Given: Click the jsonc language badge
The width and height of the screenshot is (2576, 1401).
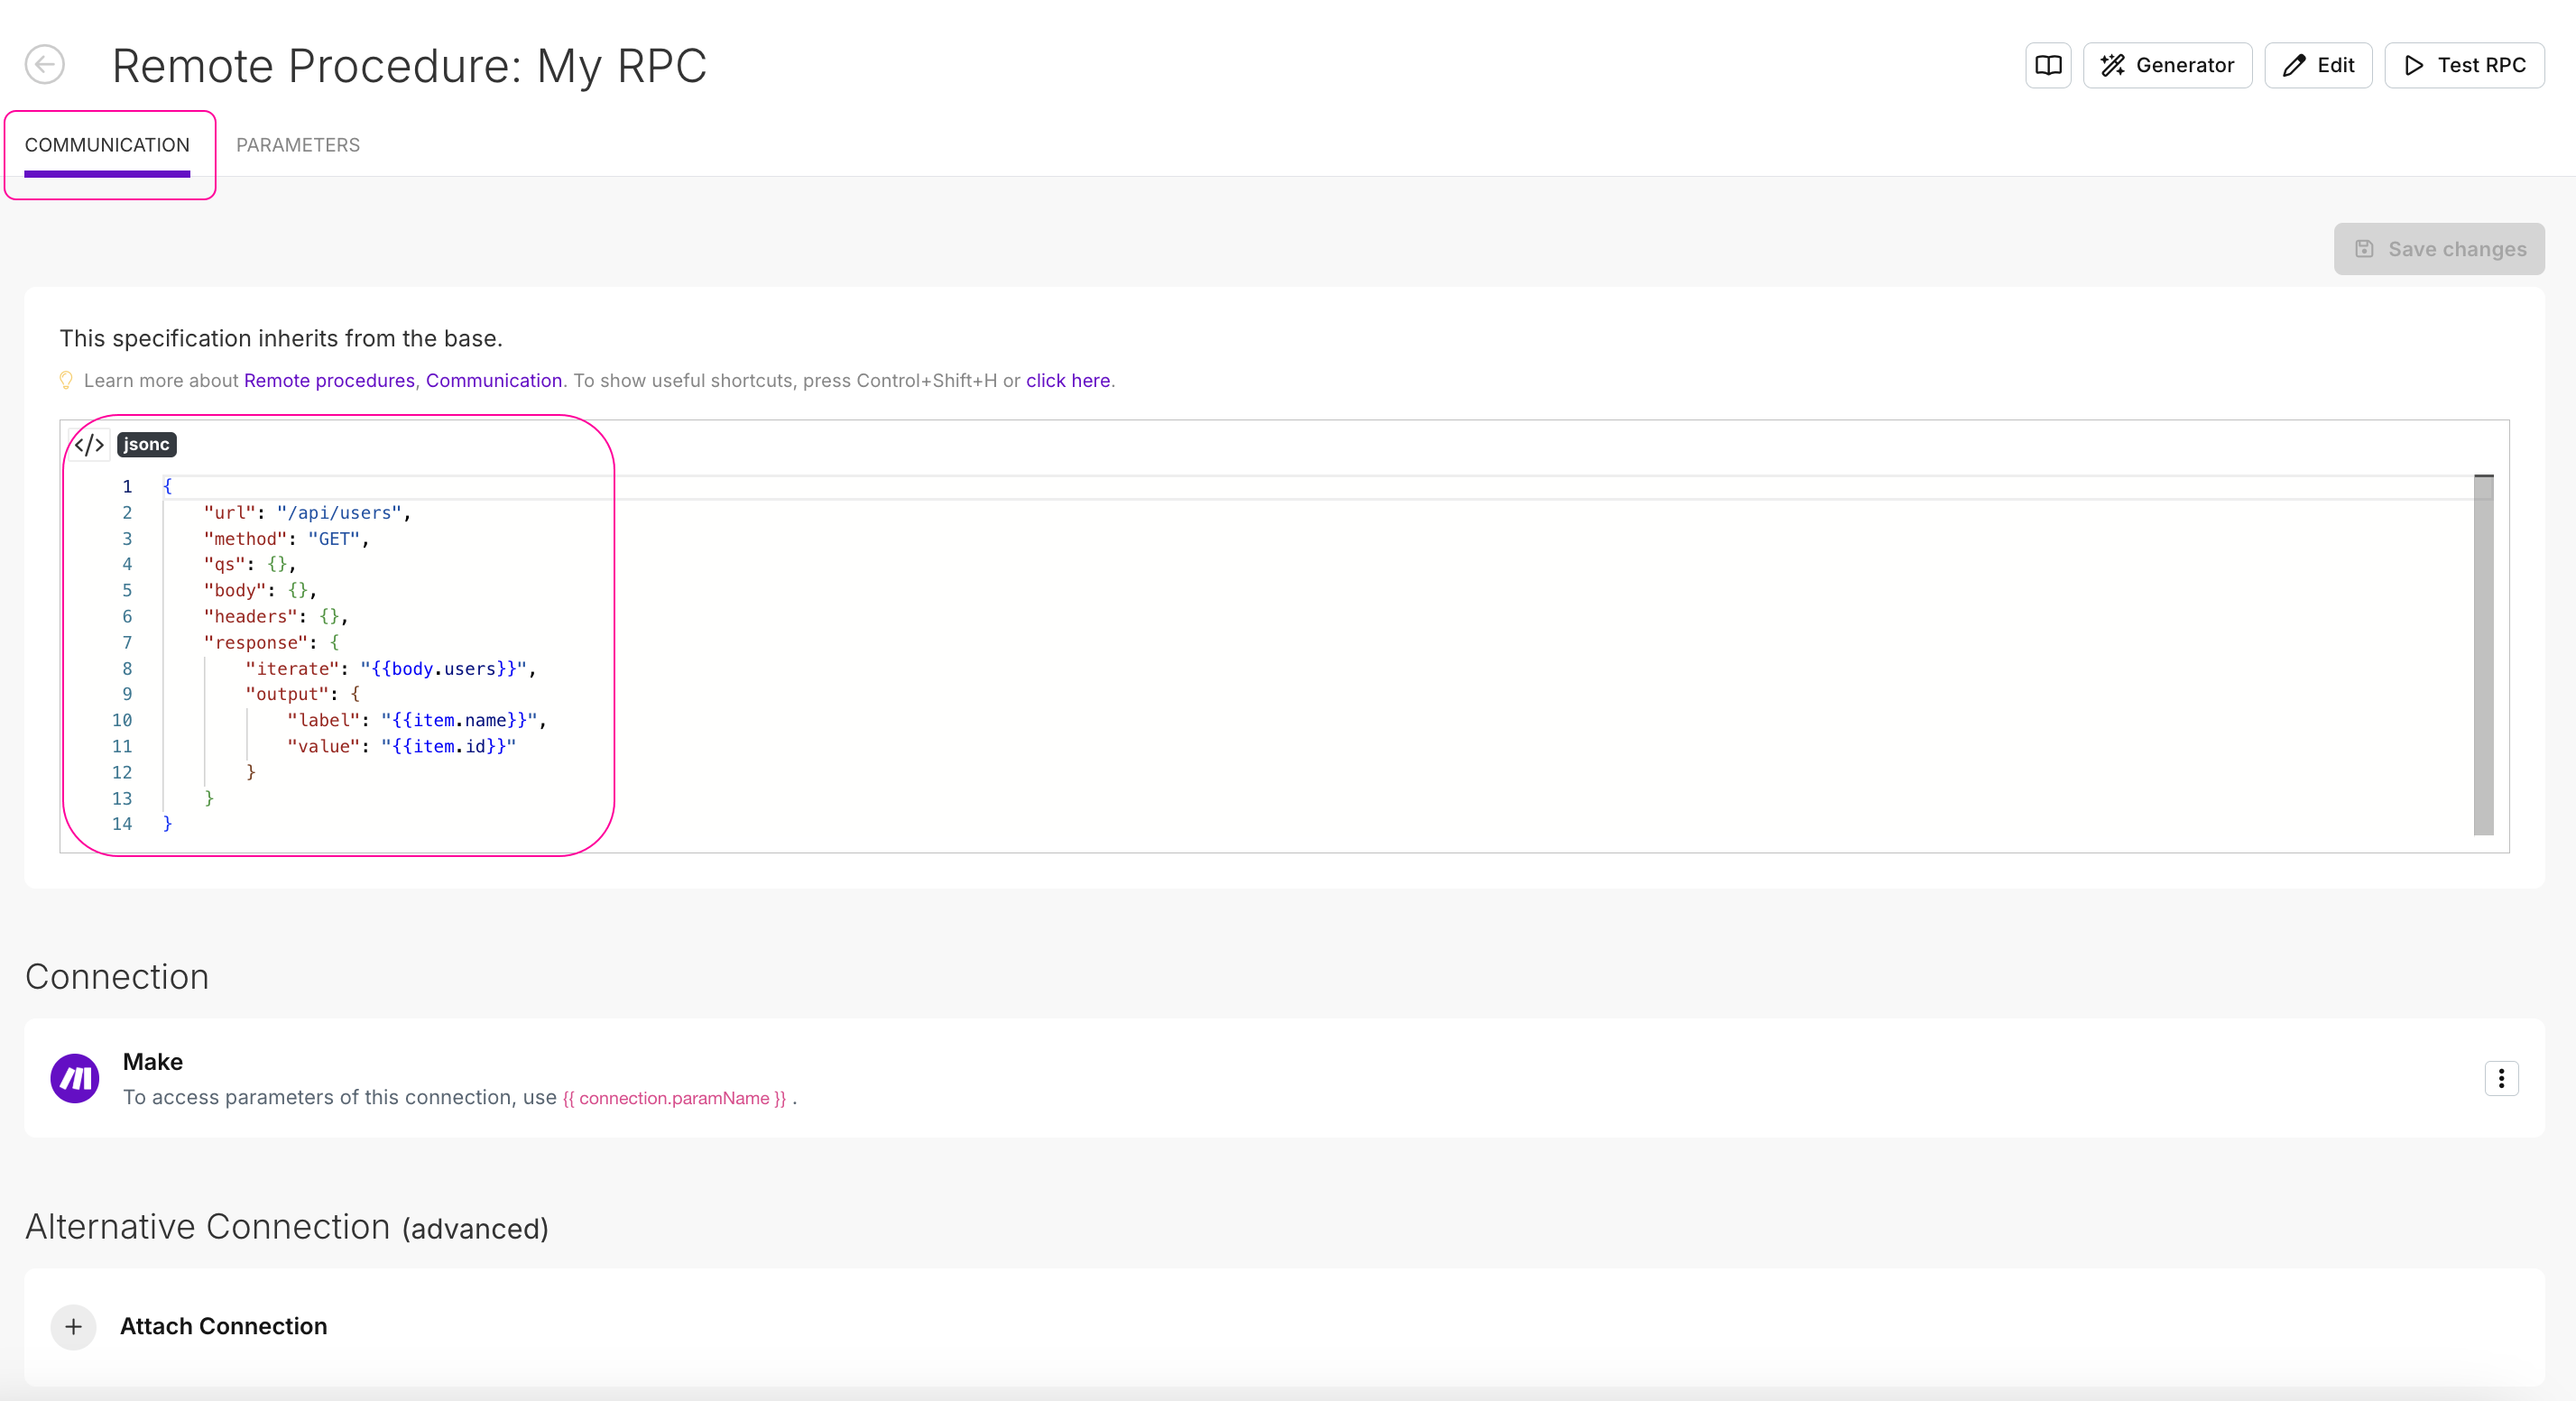Looking at the screenshot, I should 146,445.
